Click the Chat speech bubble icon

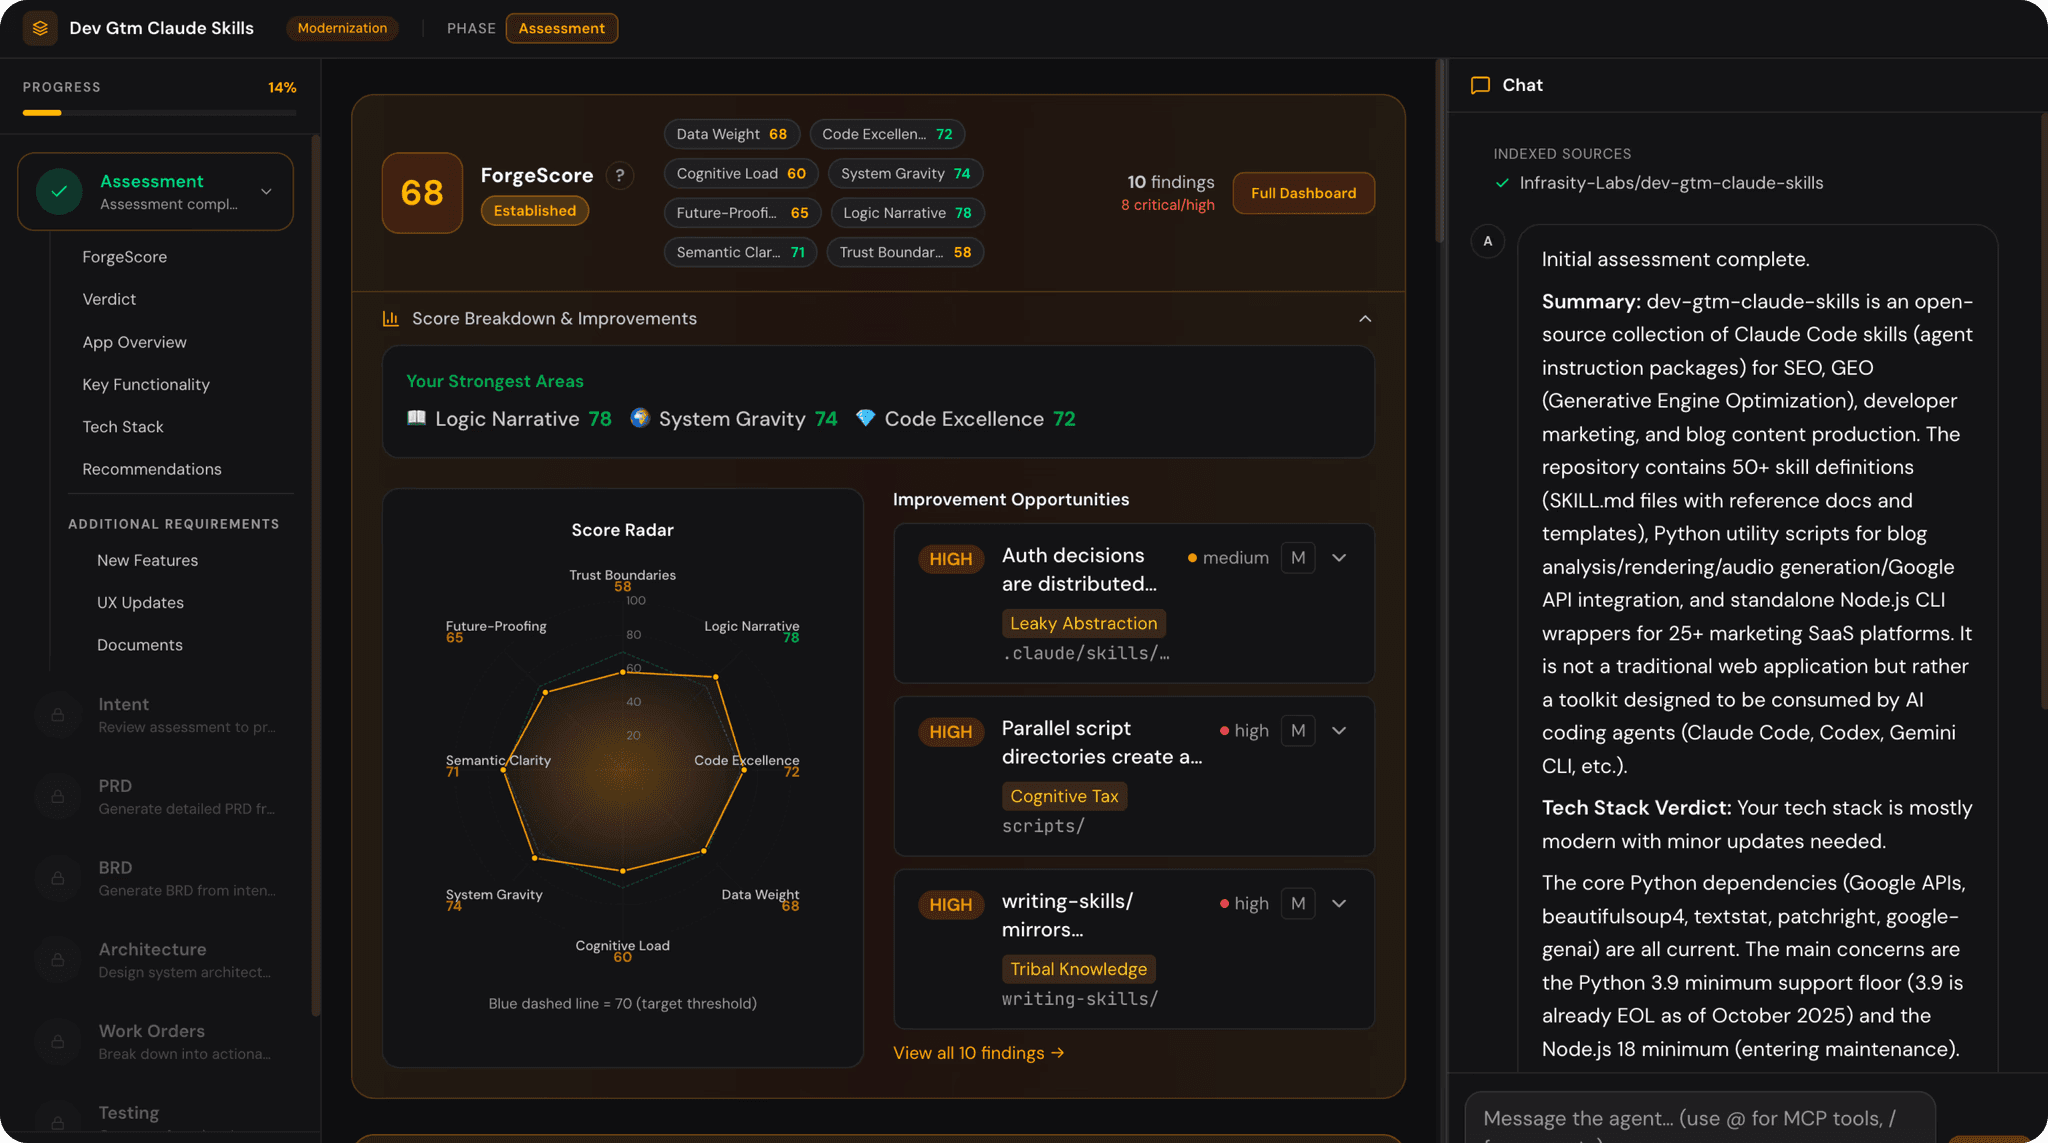pyautogui.click(x=1480, y=86)
